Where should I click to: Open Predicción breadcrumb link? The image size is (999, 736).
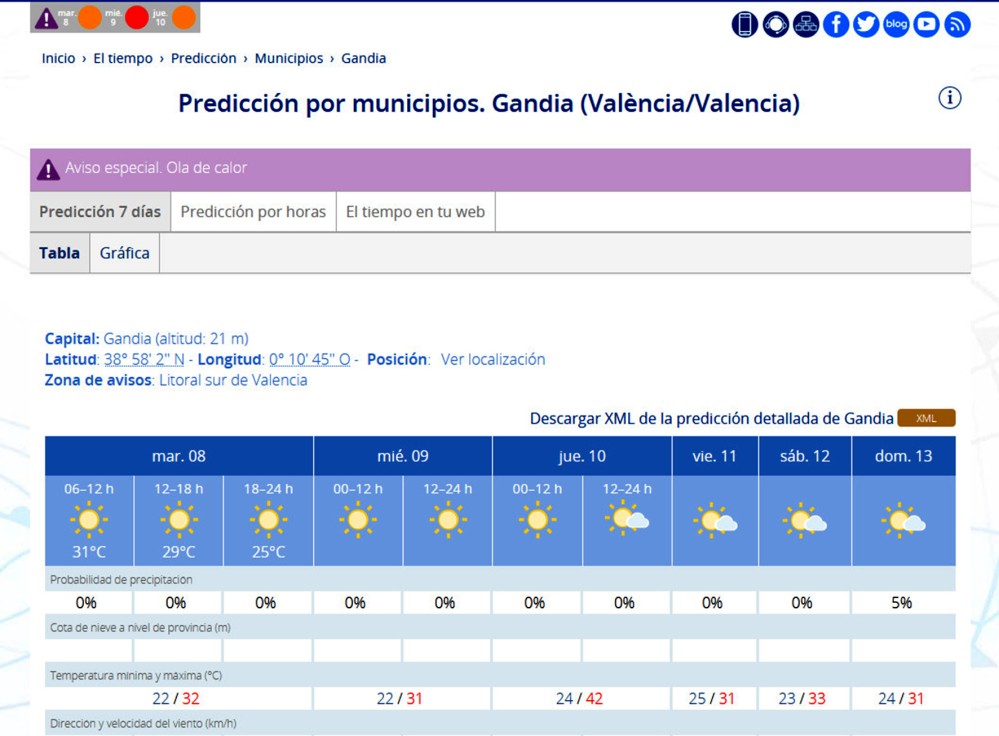[x=203, y=58]
